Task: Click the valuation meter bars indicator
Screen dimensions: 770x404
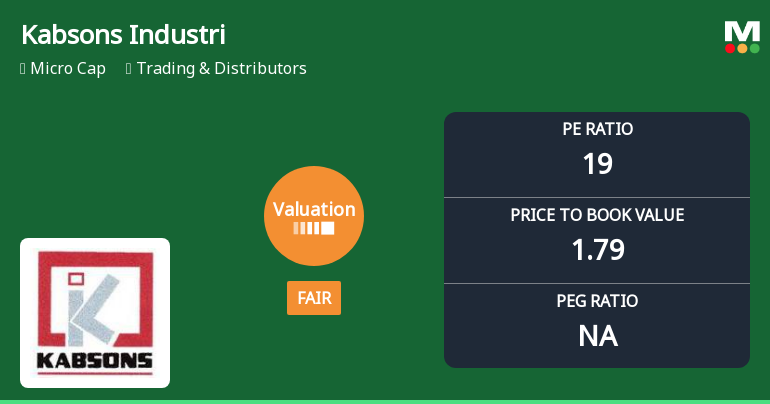Action: 314,229
